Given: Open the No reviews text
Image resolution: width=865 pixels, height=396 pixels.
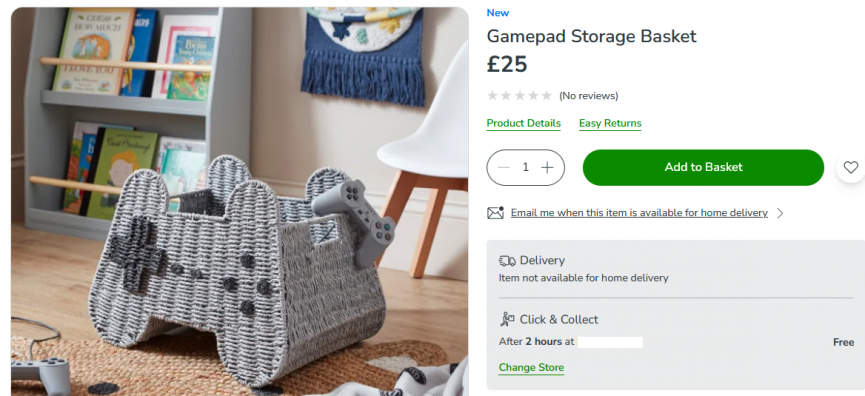Looking at the screenshot, I should point(589,96).
